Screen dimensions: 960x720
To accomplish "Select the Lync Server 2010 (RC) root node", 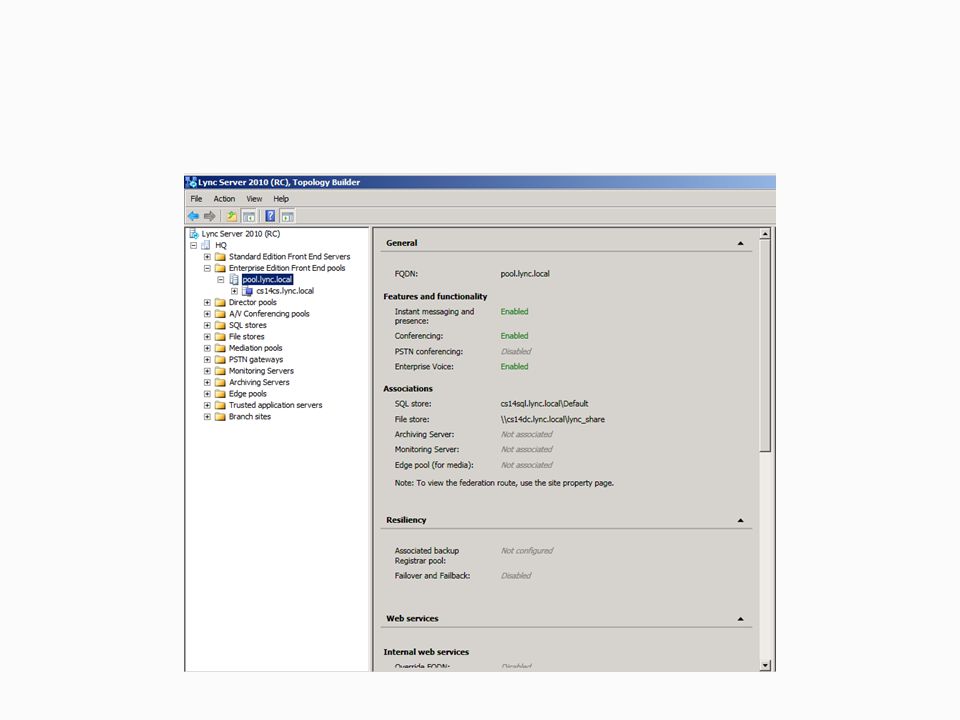I will tap(241, 234).
